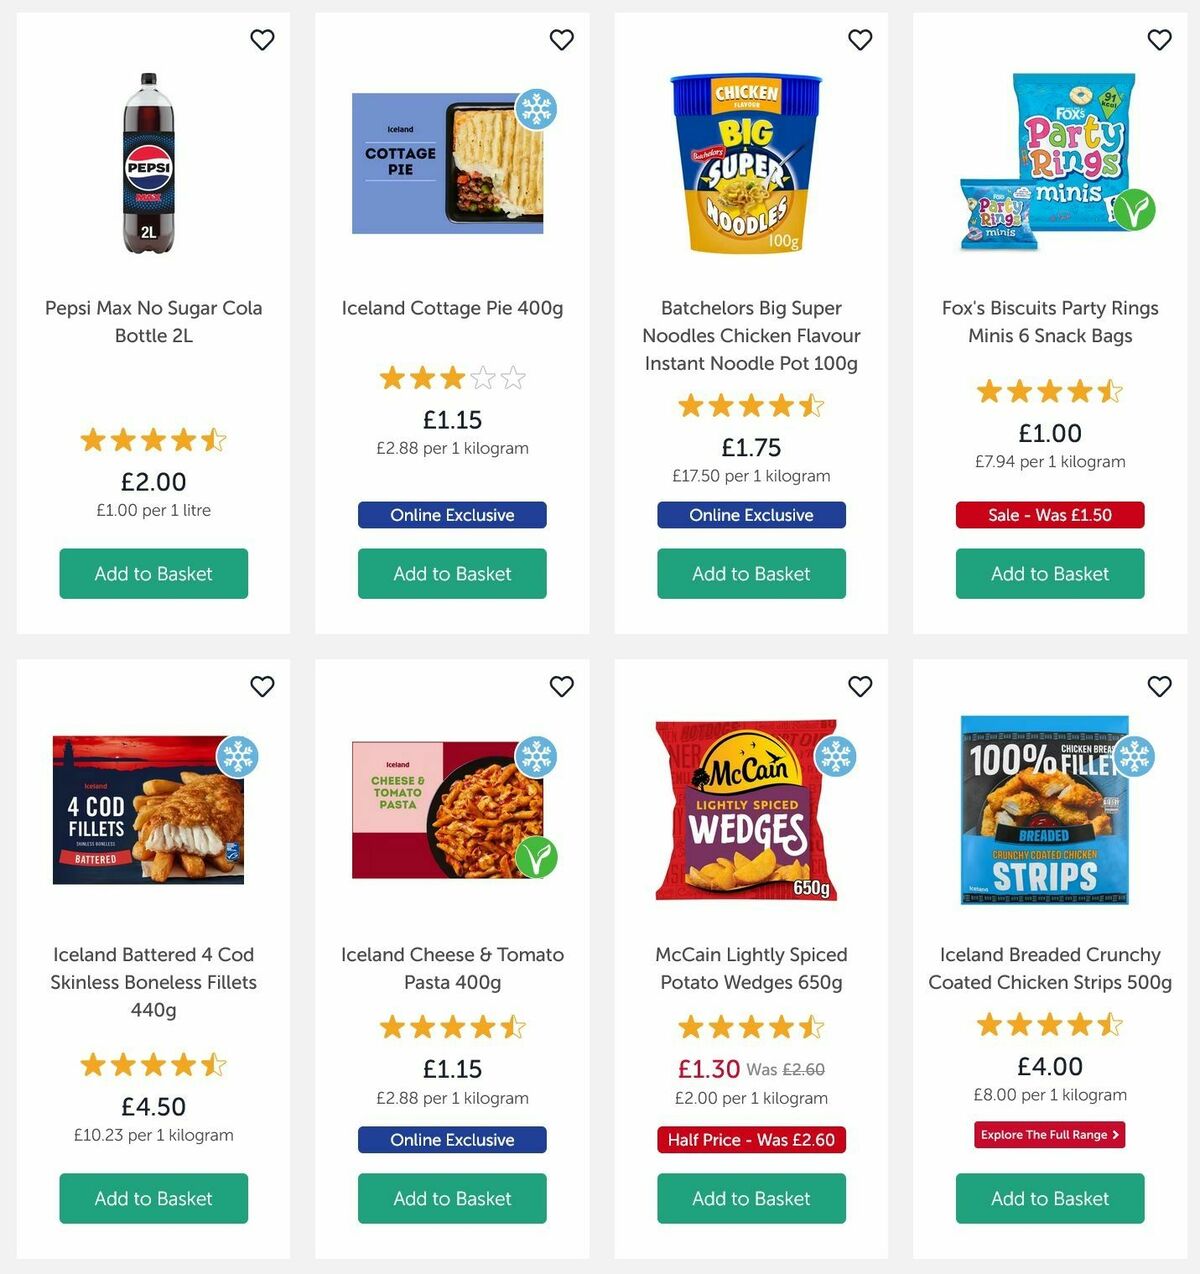Click Explore The Full Range link
Image resolution: width=1200 pixels, height=1274 pixels.
1048,1135
